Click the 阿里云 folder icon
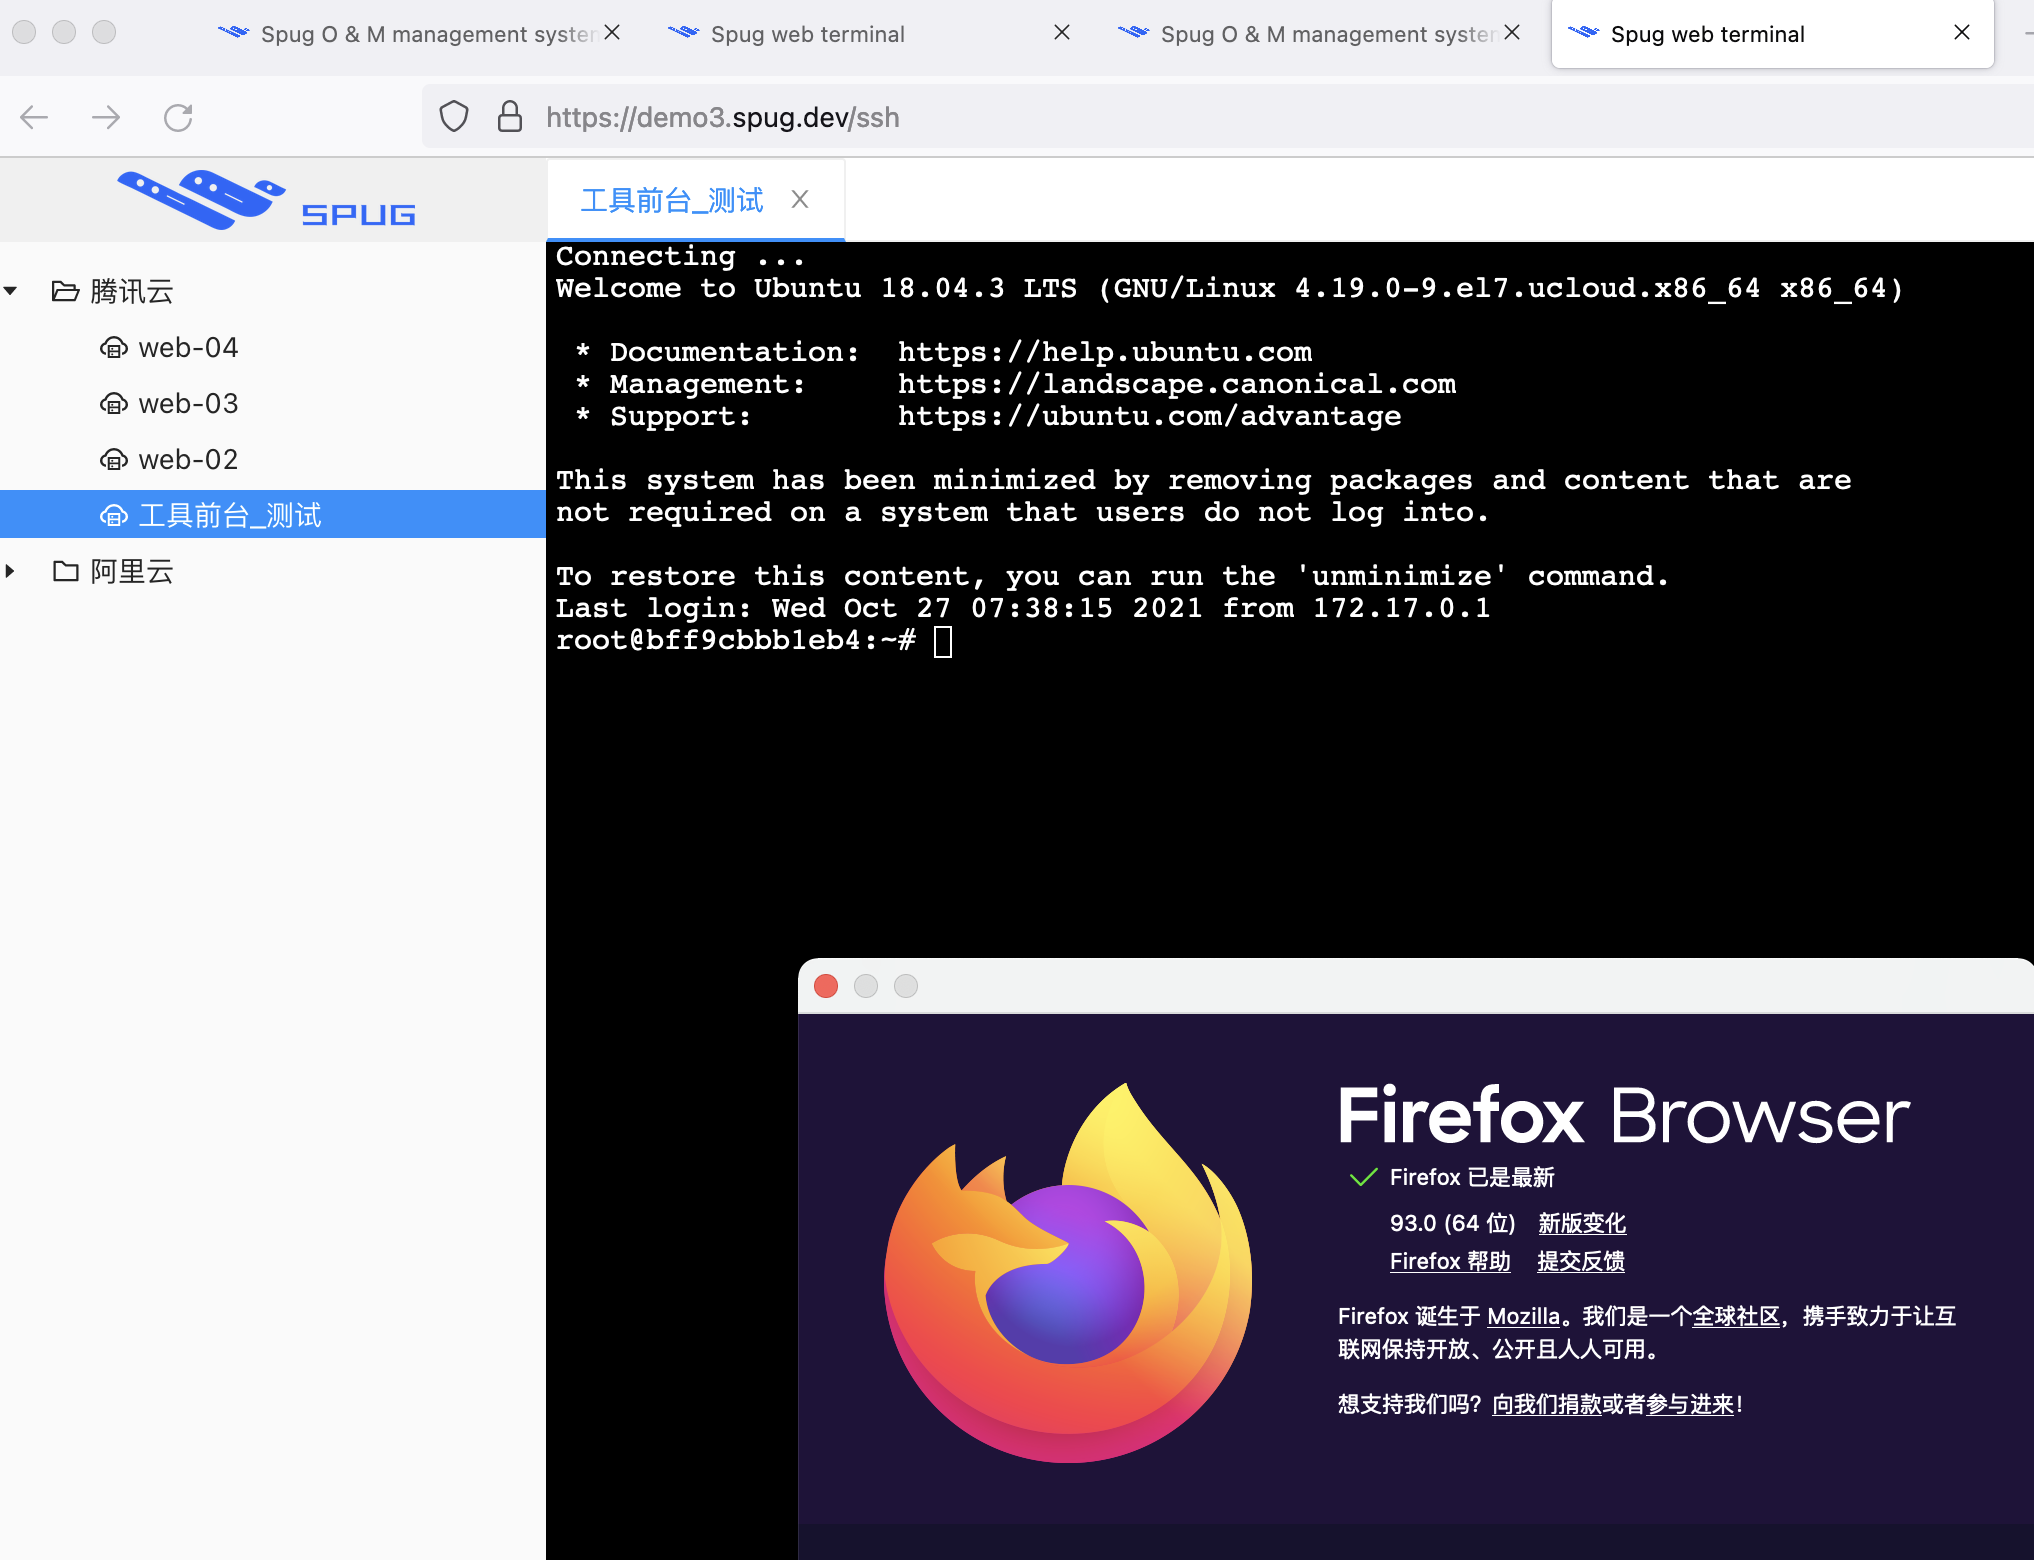 tap(64, 571)
